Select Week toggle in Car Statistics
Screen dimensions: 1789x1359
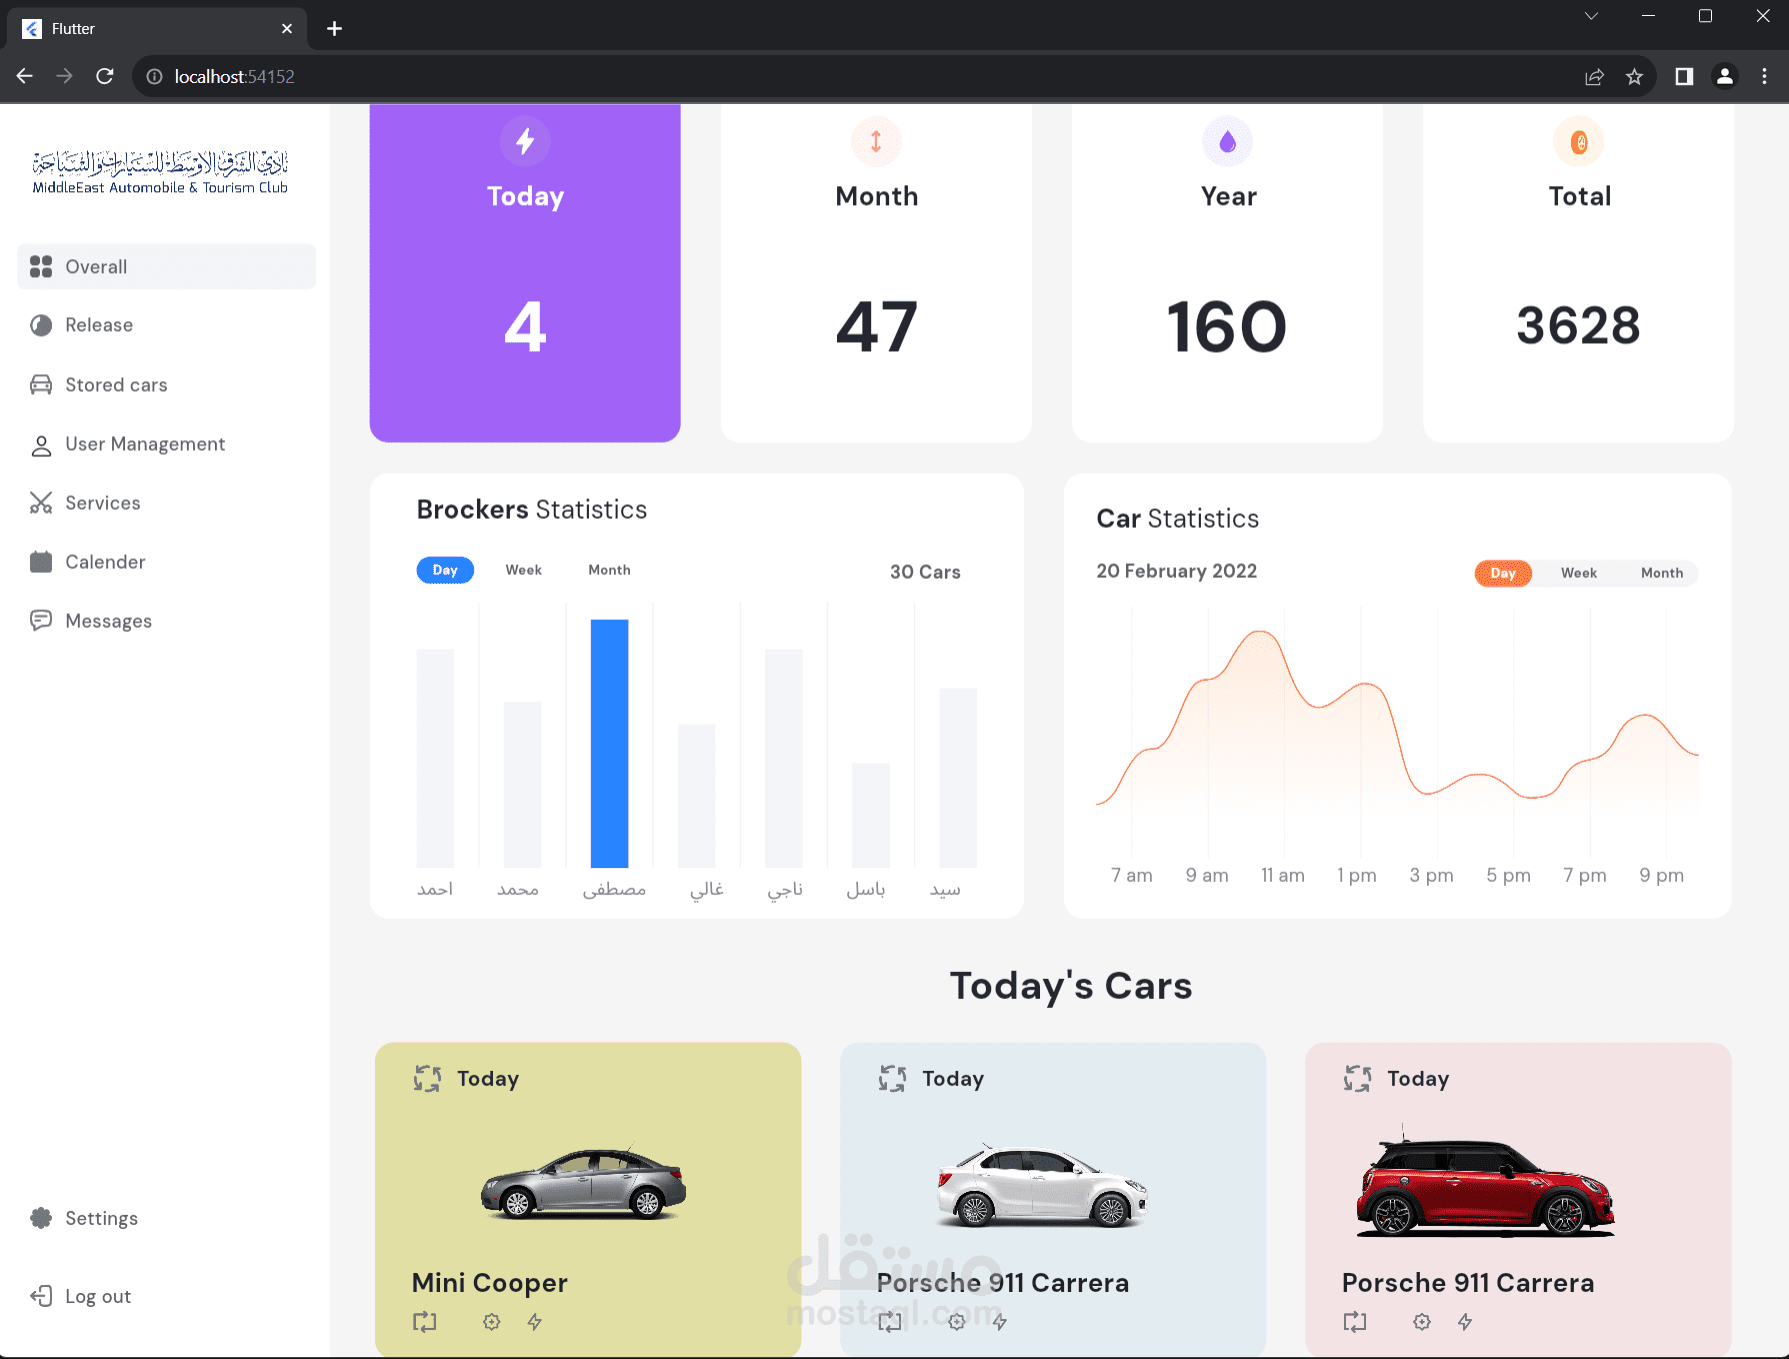[1579, 573]
